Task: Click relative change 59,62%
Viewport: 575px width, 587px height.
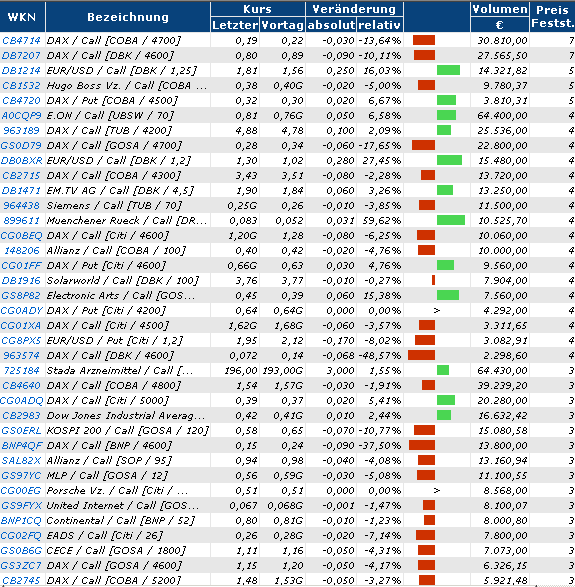Action: (382, 220)
